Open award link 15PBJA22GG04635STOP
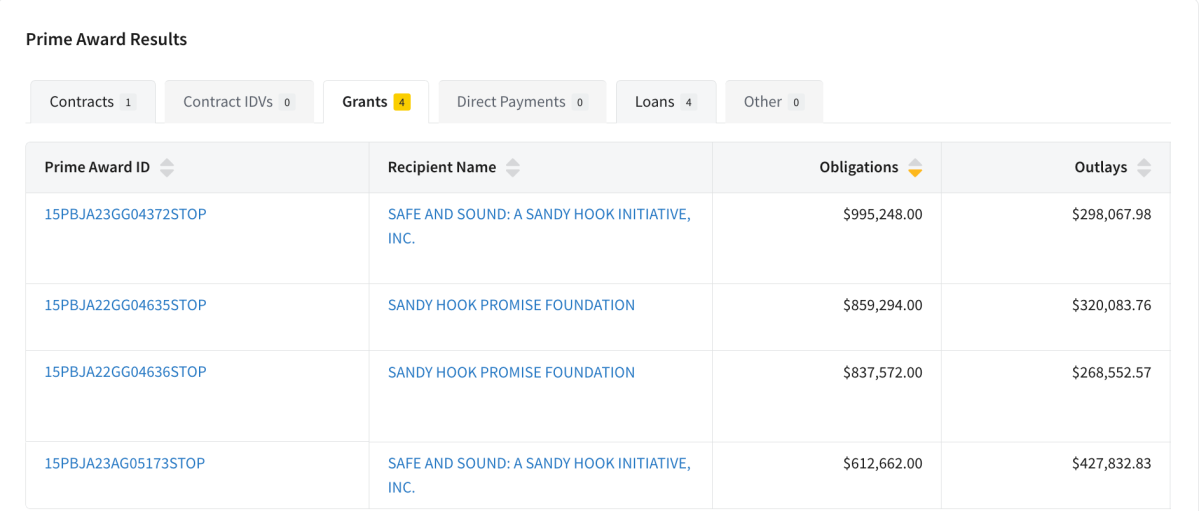This screenshot has height=511, width=1199. 125,305
